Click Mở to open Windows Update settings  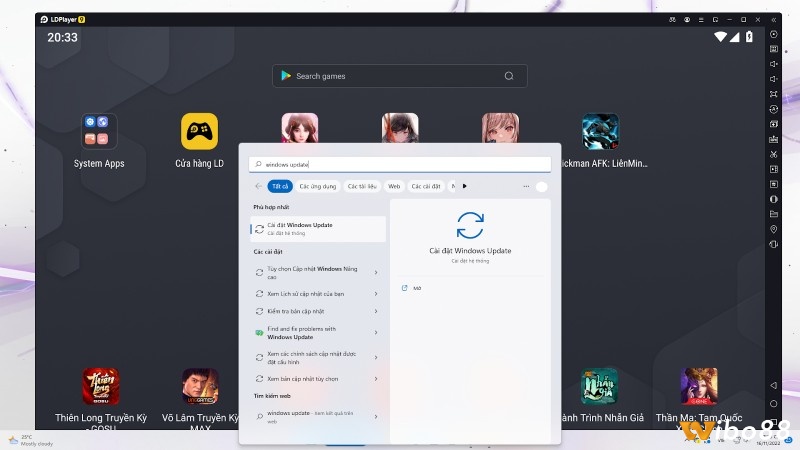[417, 288]
